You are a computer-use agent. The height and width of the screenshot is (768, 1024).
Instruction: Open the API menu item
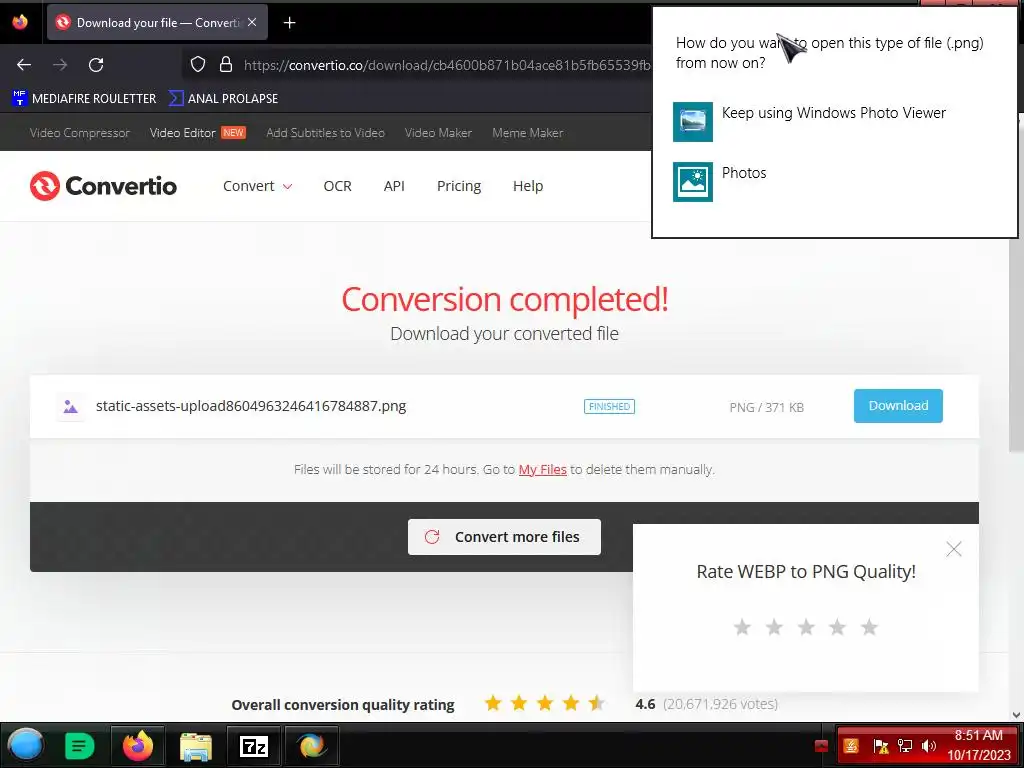[394, 186]
